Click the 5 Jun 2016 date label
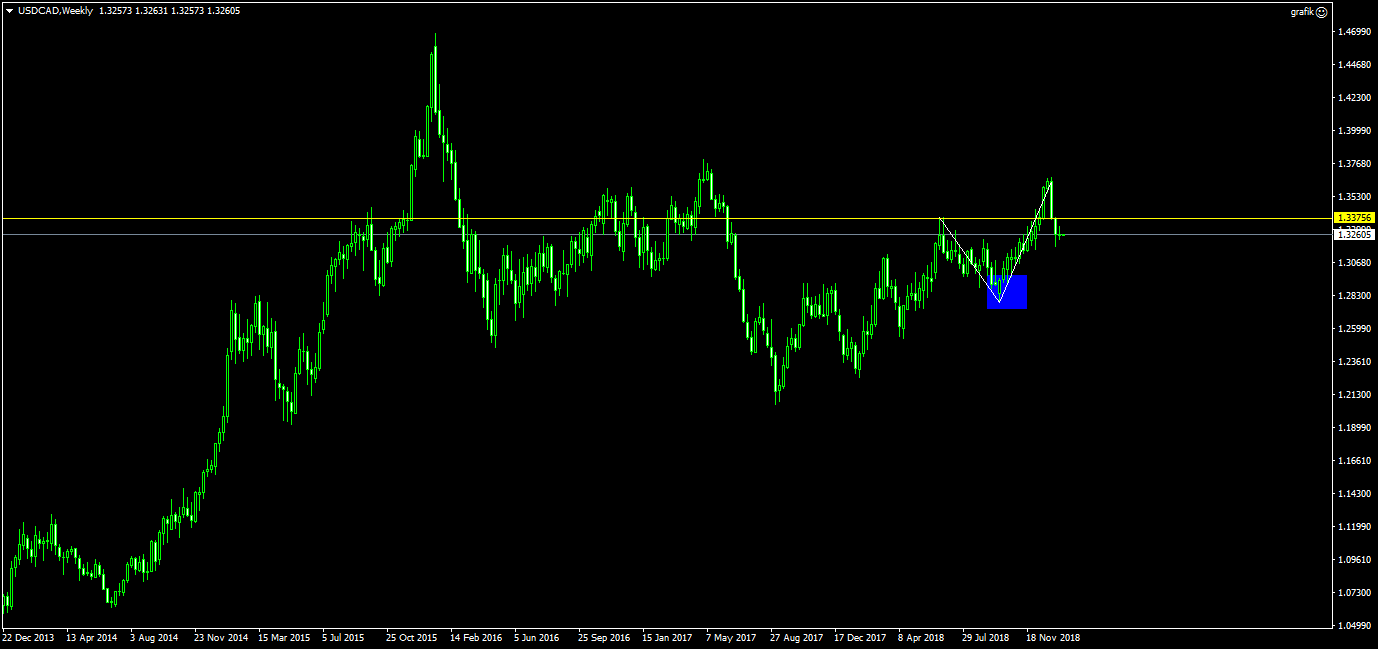1378x649 pixels. pos(538,637)
